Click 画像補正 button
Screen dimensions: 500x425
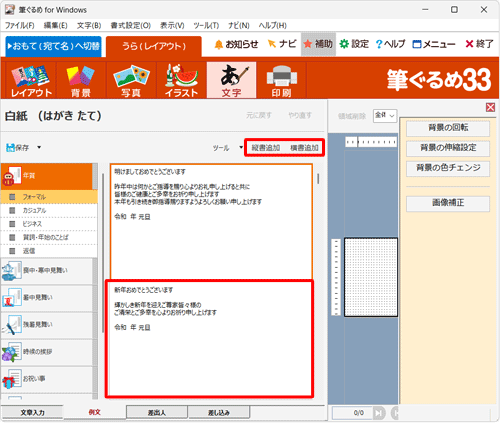pyautogui.click(x=448, y=203)
